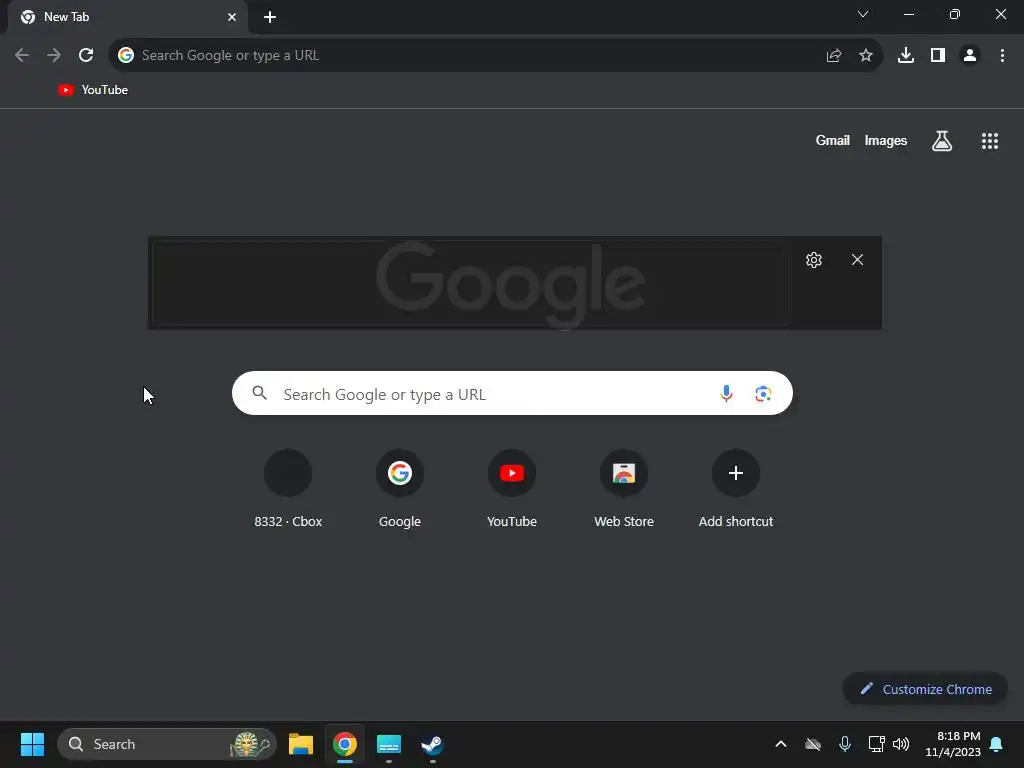Screen dimensions: 1024x768
Task: Click the browser forward arrow
Action: (54, 56)
